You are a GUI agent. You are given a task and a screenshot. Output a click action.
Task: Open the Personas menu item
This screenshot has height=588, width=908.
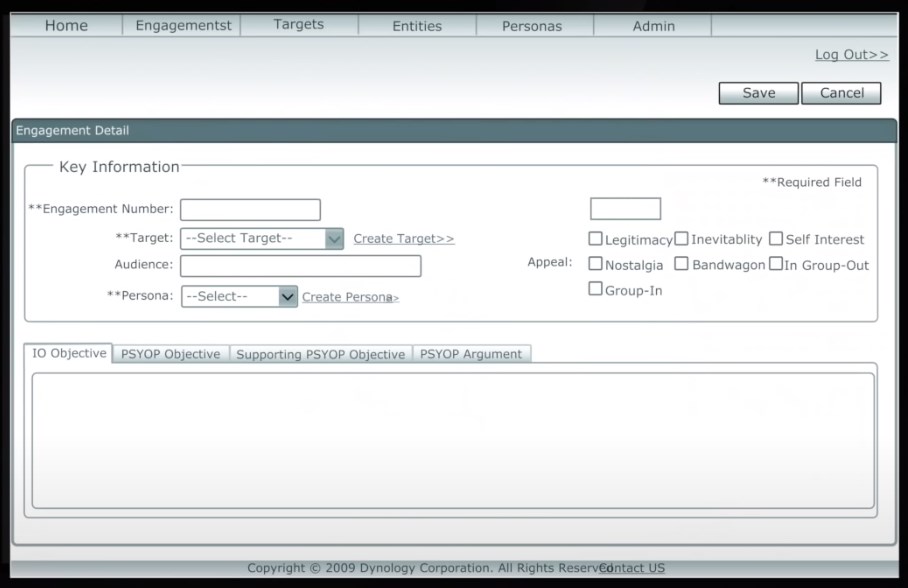(532, 26)
